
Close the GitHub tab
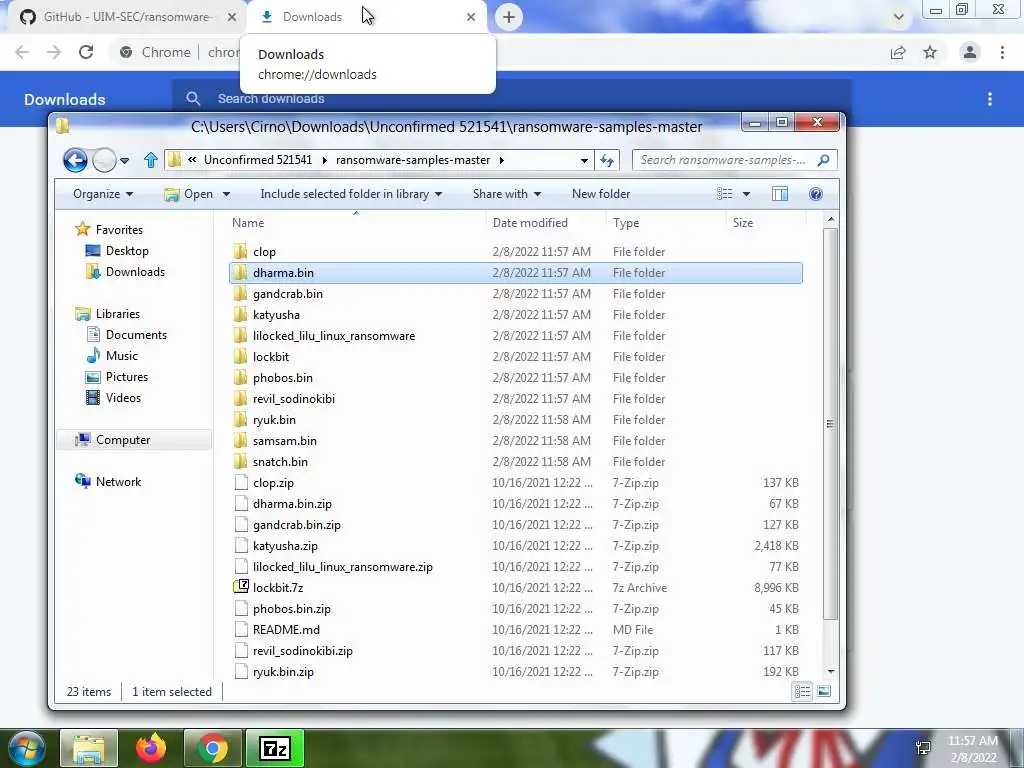[x=232, y=17]
